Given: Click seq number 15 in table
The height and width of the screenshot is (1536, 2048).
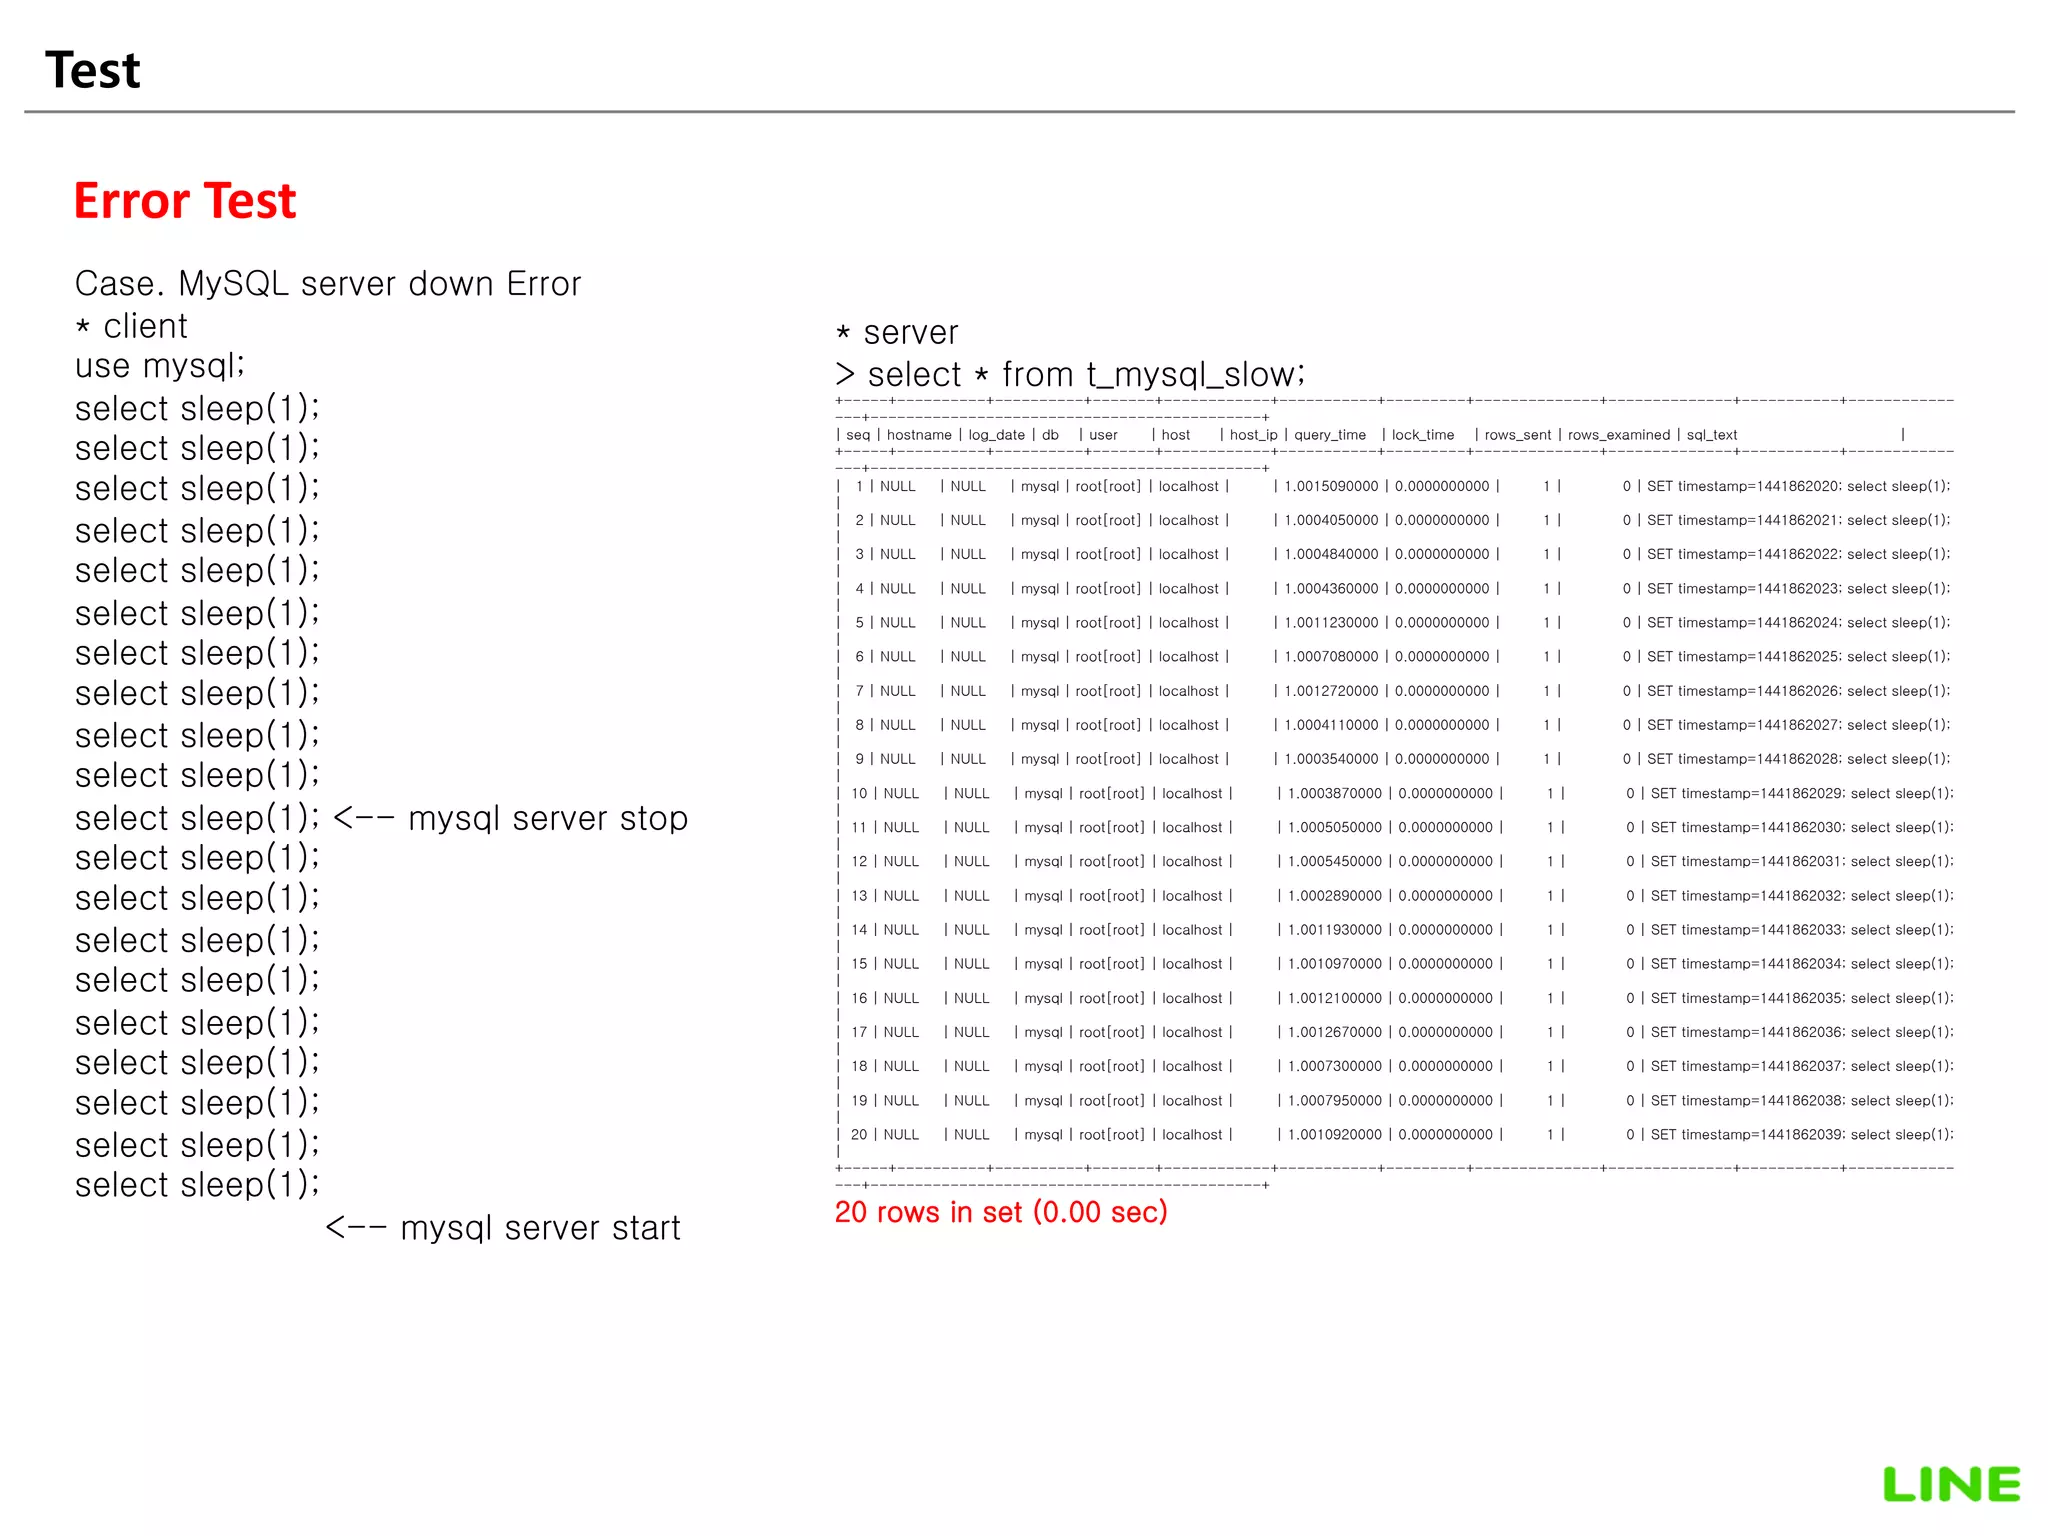Looking at the screenshot, I should (x=859, y=964).
